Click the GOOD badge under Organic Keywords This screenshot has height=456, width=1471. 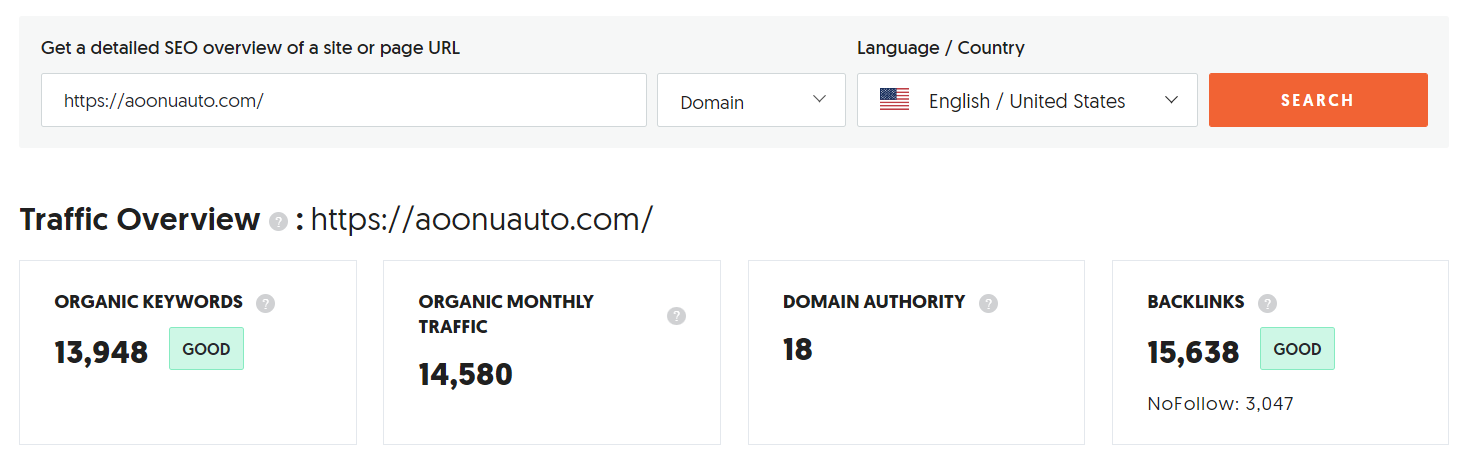click(x=206, y=349)
